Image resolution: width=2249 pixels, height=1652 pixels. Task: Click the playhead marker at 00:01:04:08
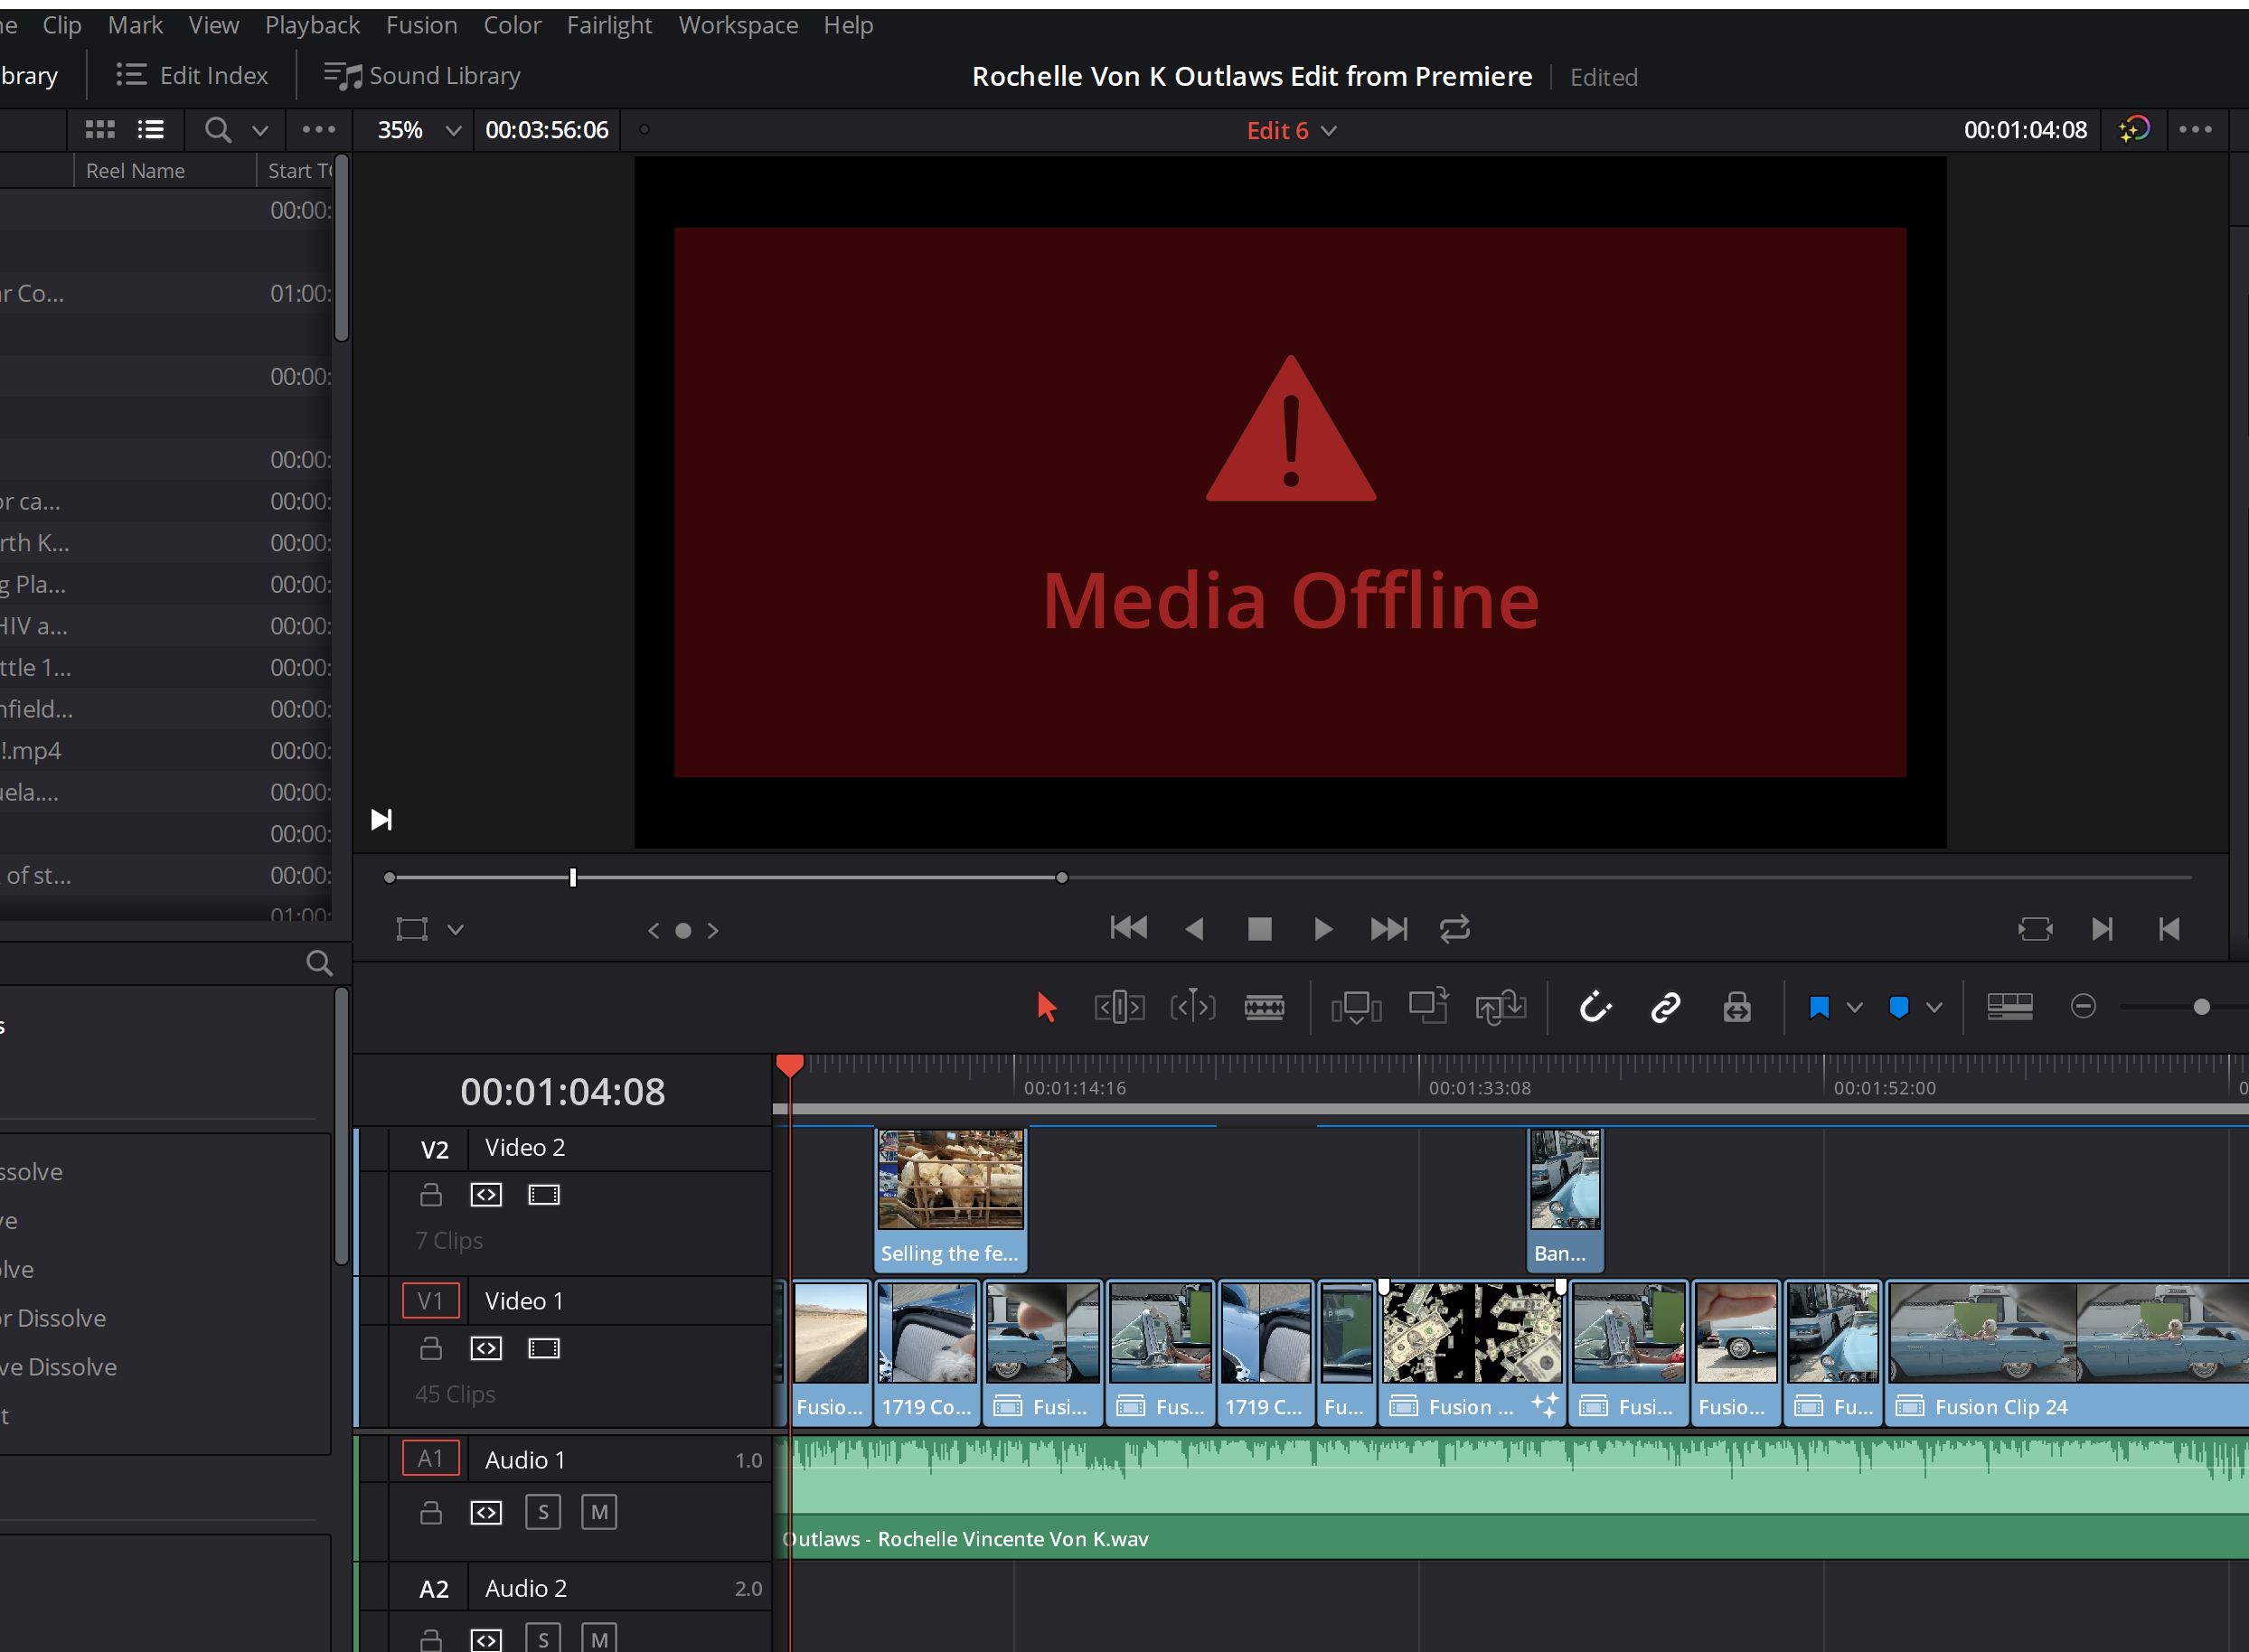coord(791,1064)
